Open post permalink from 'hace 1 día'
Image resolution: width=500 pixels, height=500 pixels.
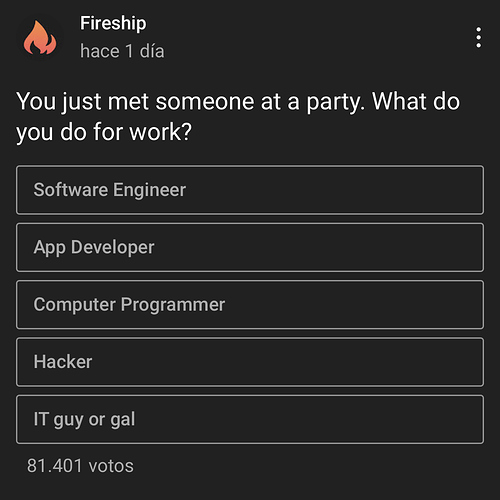pos(122,51)
